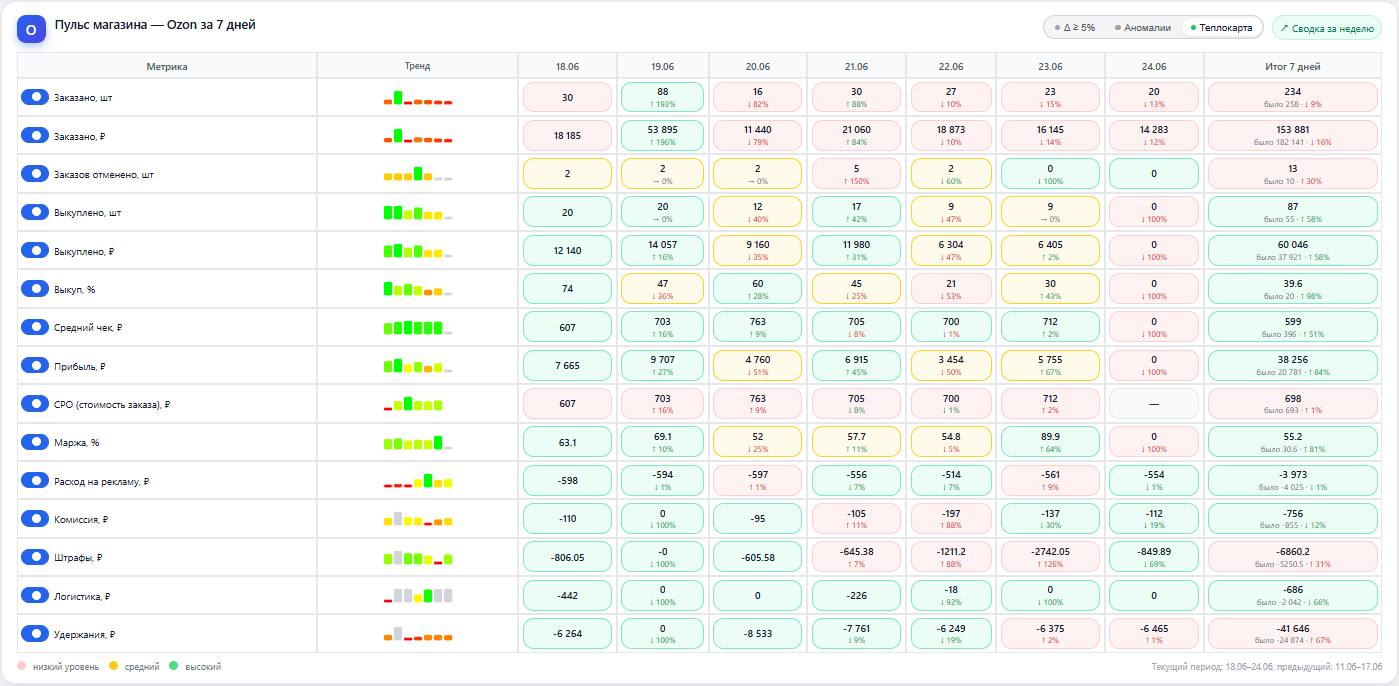Click the Метрика column header

coord(167,66)
